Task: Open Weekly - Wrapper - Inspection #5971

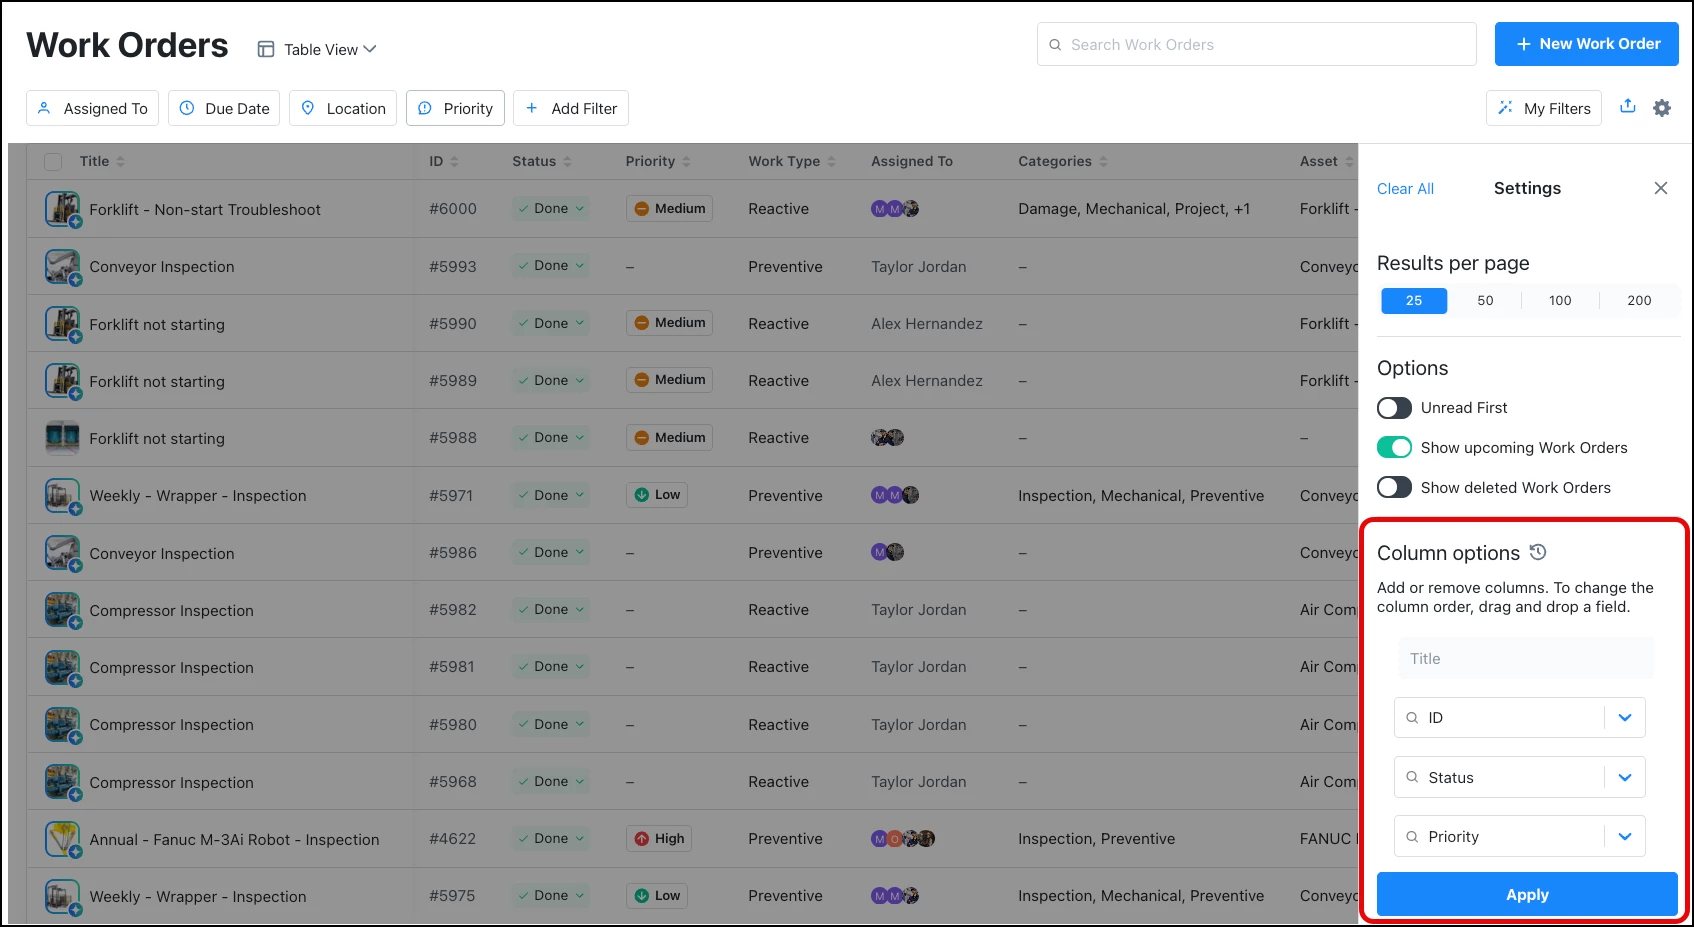Action: click(198, 496)
